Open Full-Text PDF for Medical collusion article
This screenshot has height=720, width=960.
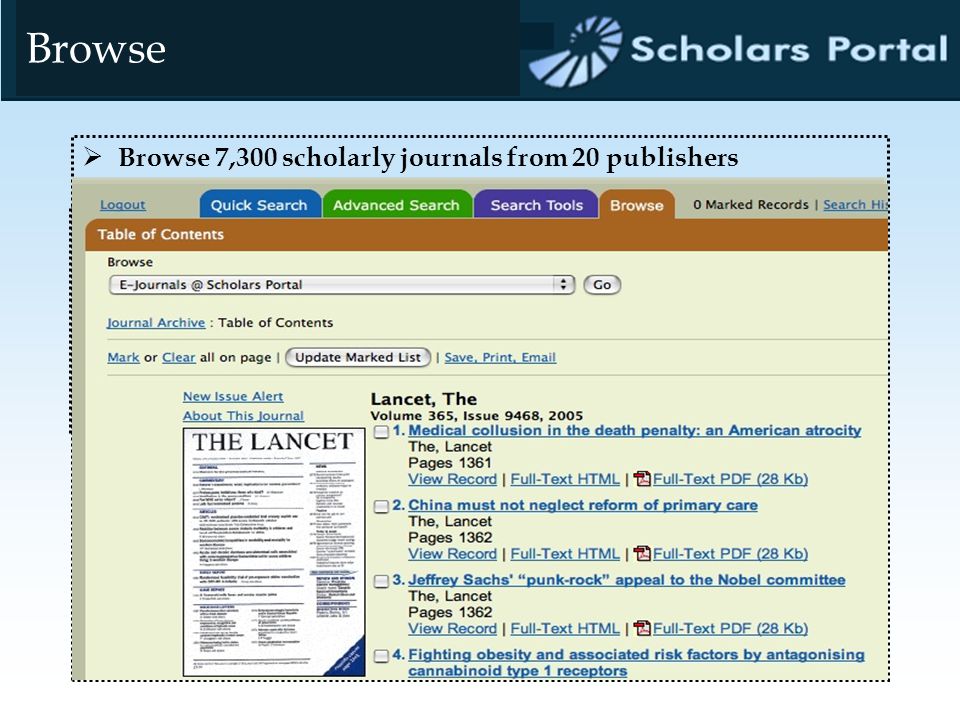coord(730,479)
